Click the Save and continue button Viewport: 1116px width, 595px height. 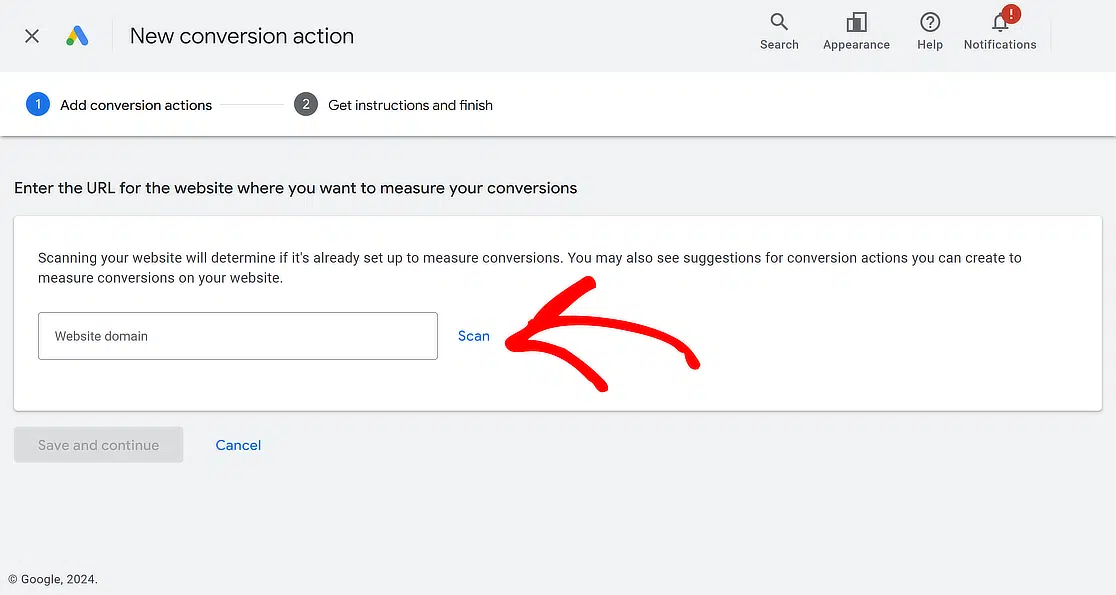click(x=98, y=445)
